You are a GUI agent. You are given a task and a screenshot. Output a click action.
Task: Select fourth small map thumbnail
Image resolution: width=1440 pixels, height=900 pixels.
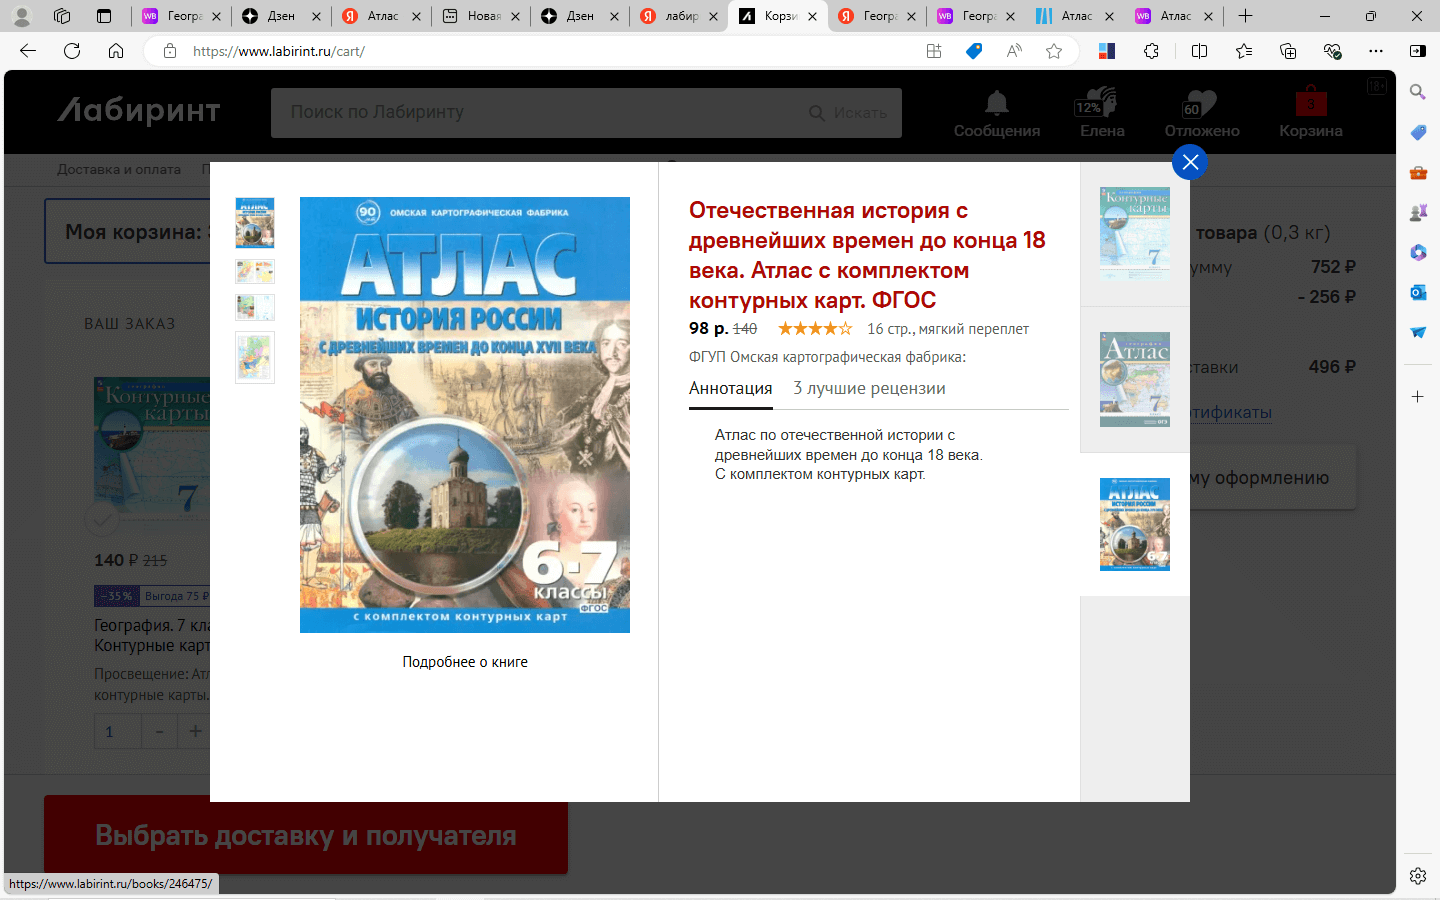[x=255, y=357]
